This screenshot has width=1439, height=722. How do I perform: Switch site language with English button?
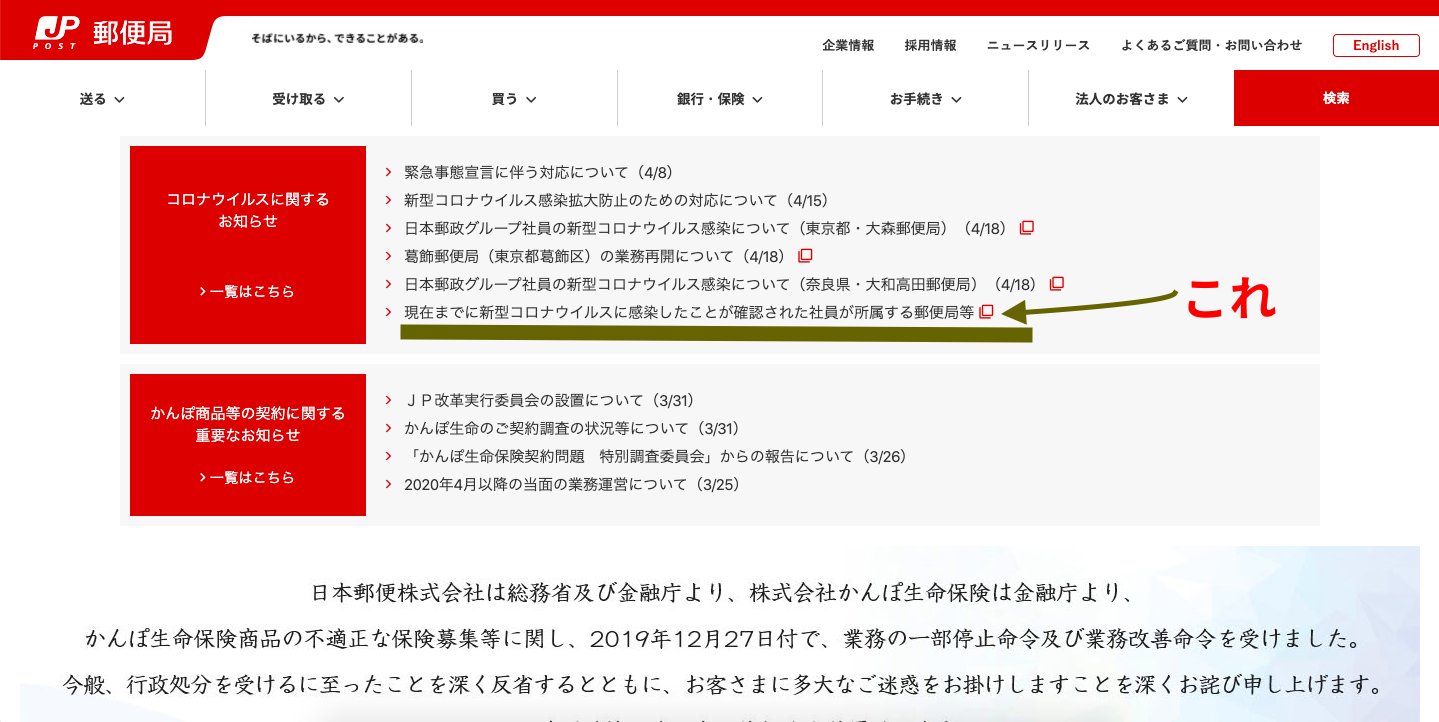pyautogui.click(x=1376, y=45)
